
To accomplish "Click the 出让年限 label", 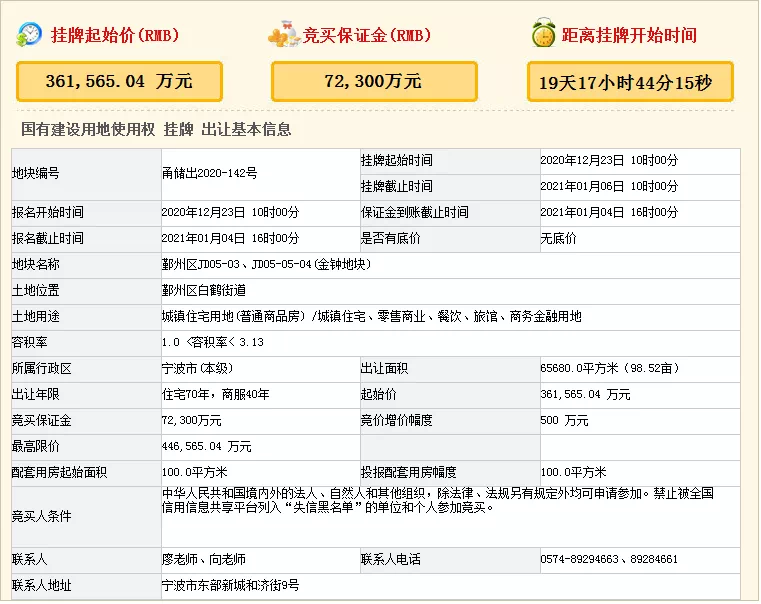I will point(35,394).
